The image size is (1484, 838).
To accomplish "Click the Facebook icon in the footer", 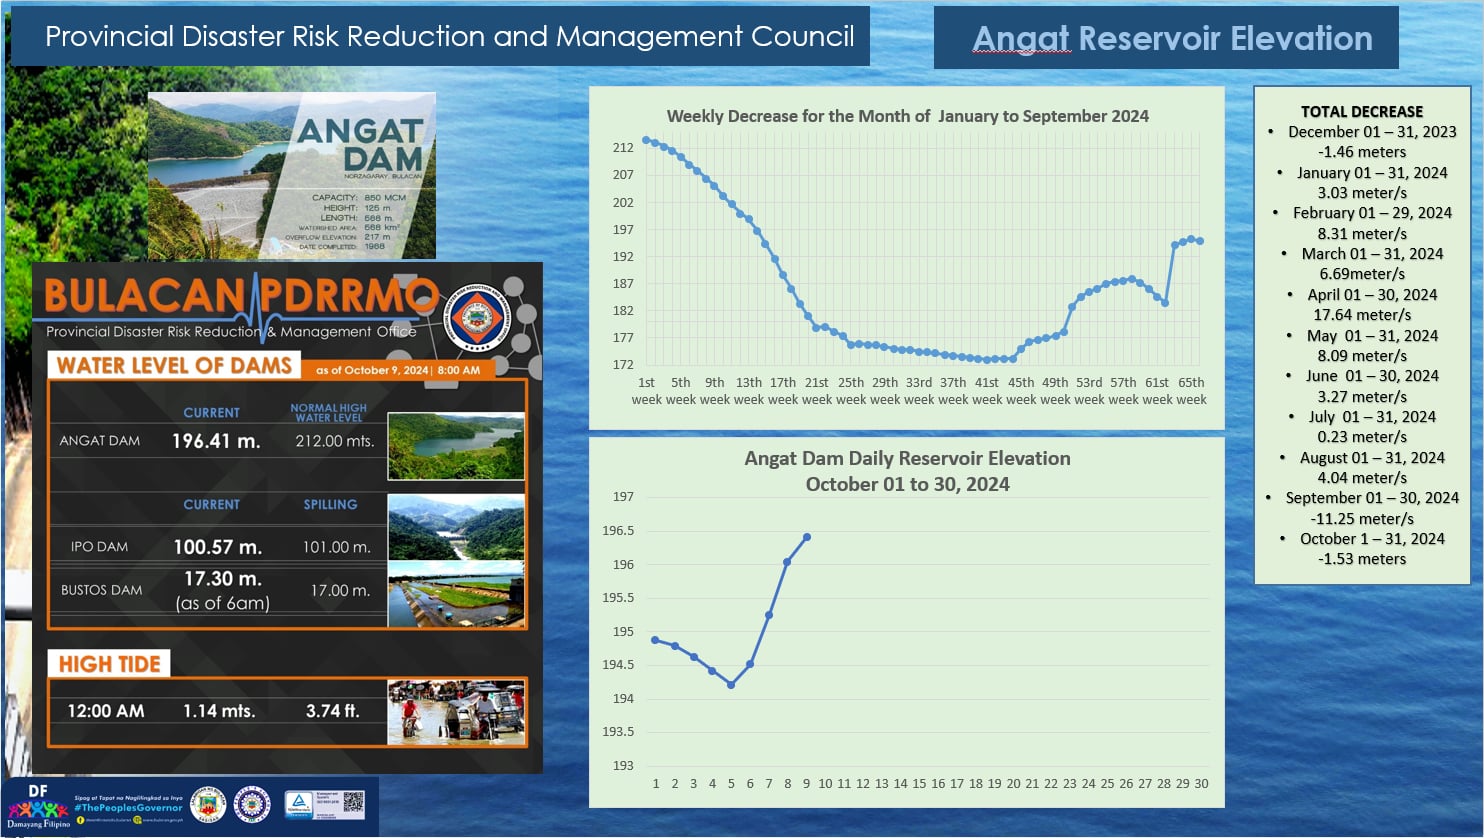I will click(x=81, y=820).
